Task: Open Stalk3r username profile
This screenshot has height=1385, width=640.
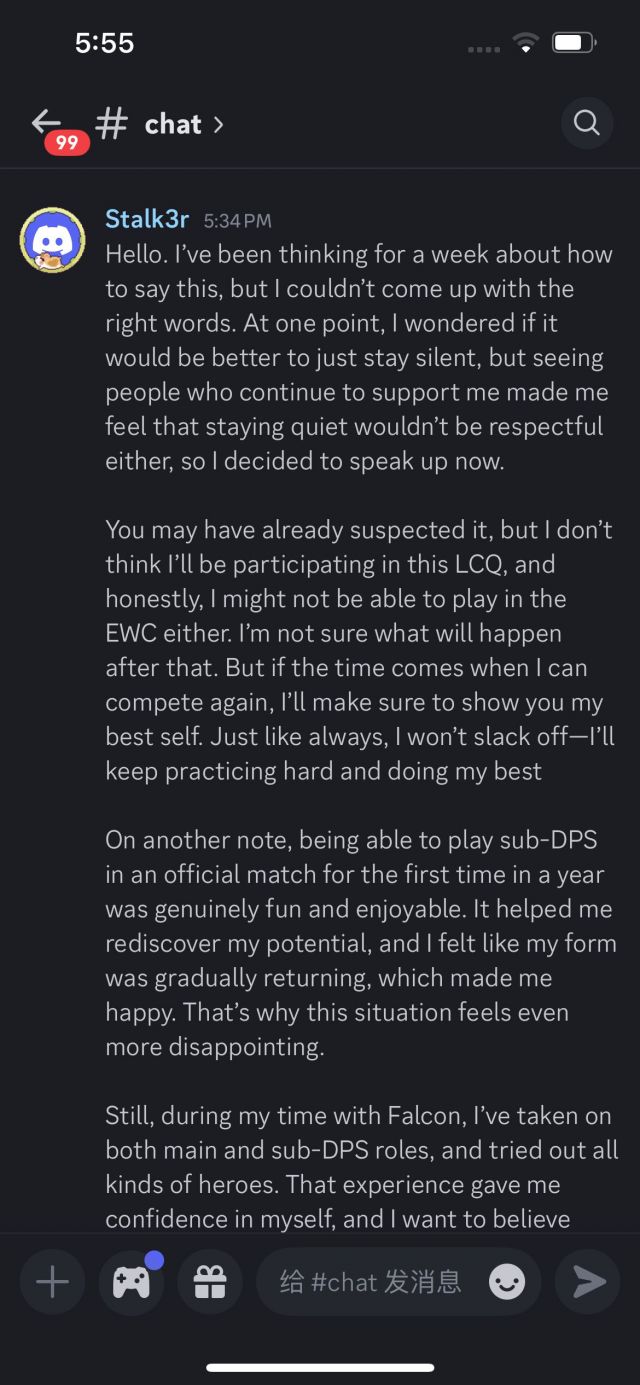Action: point(147,220)
